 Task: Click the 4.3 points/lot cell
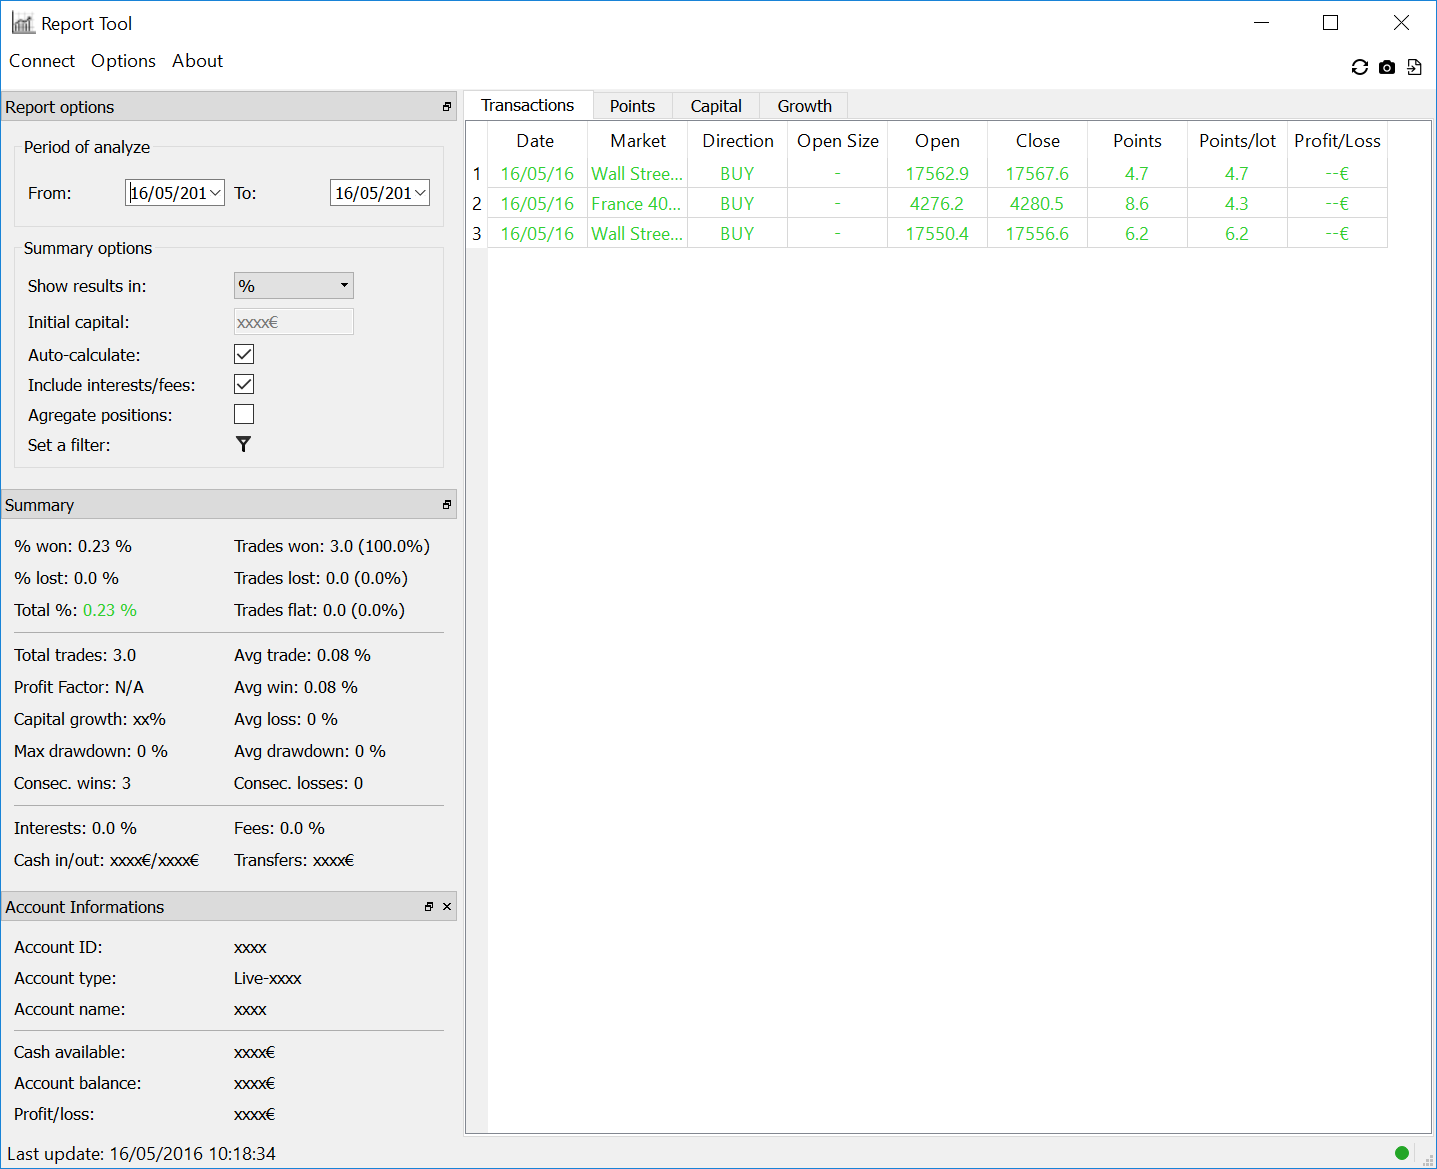pos(1238,203)
